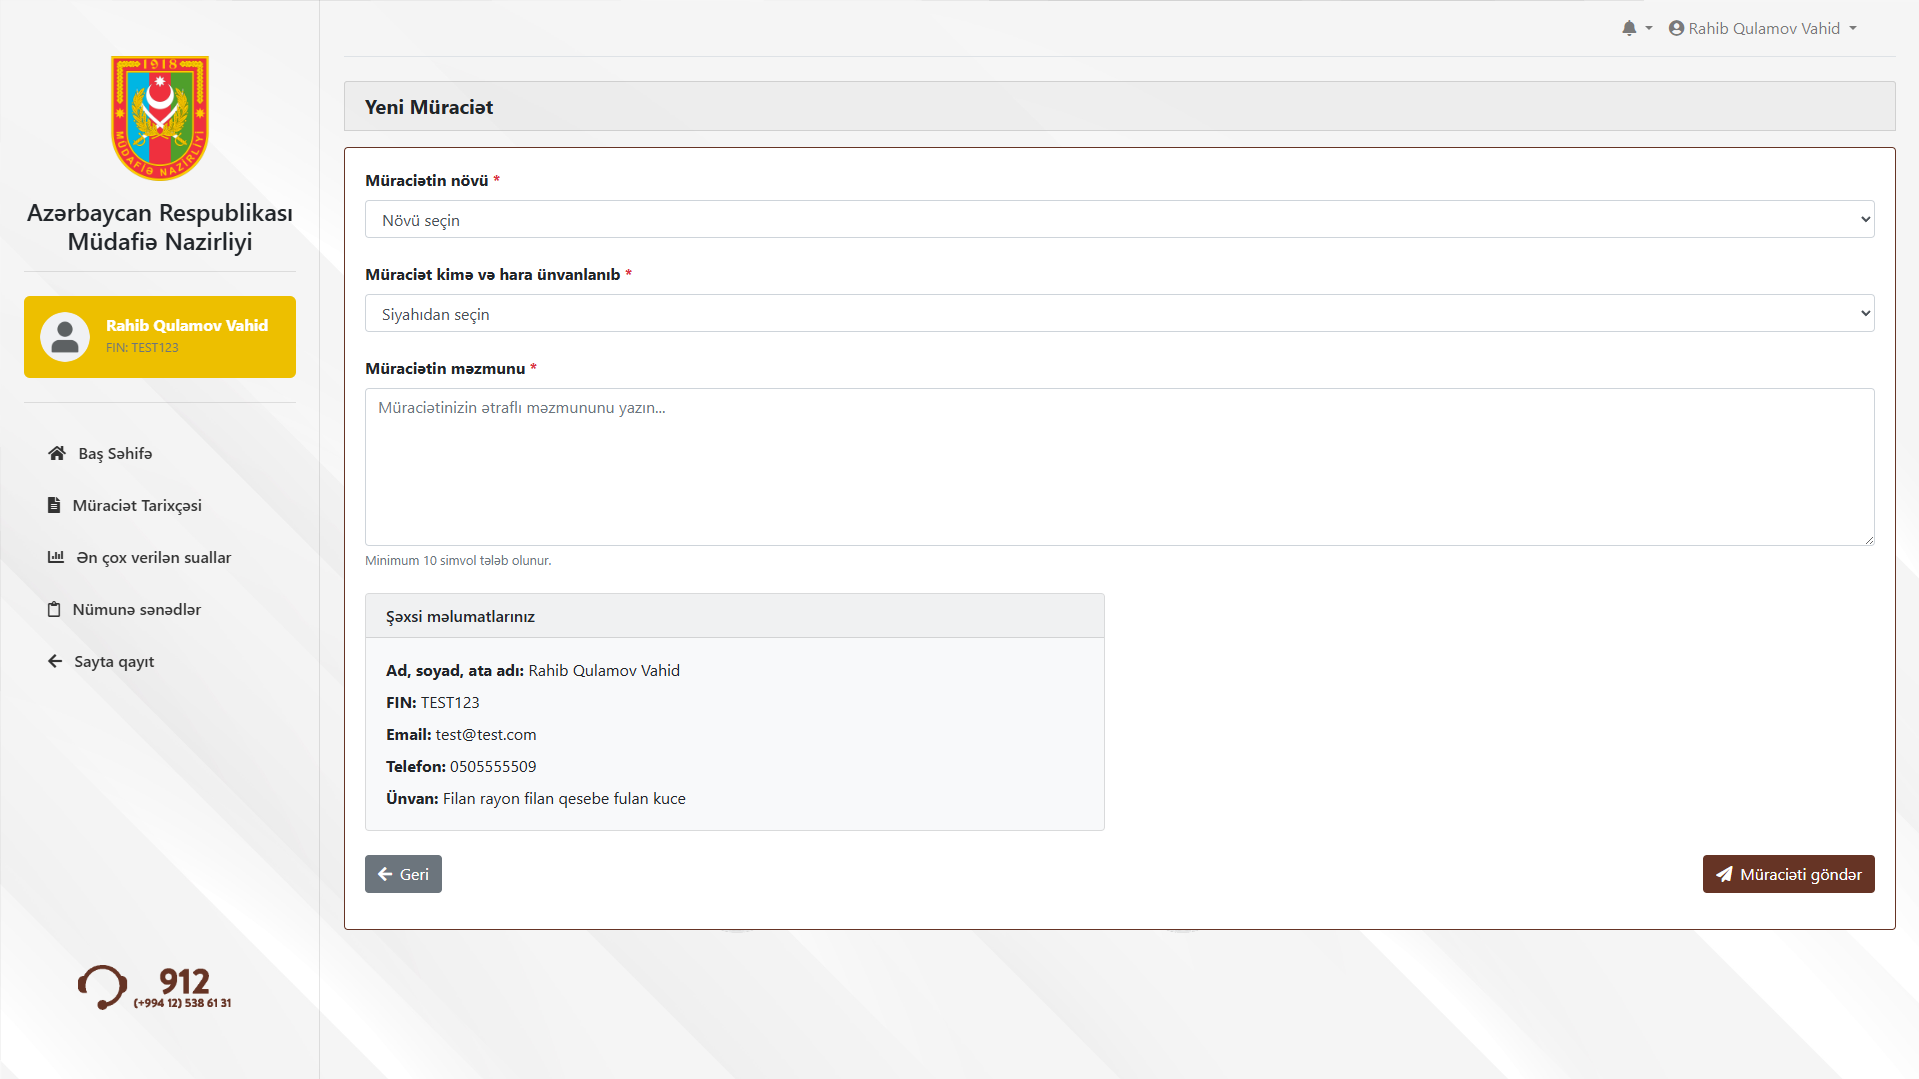Viewport: 1919px width, 1079px height.
Task: Click the chart icon beside Ən çox verilən suallar
Action: tap(56, 557)
